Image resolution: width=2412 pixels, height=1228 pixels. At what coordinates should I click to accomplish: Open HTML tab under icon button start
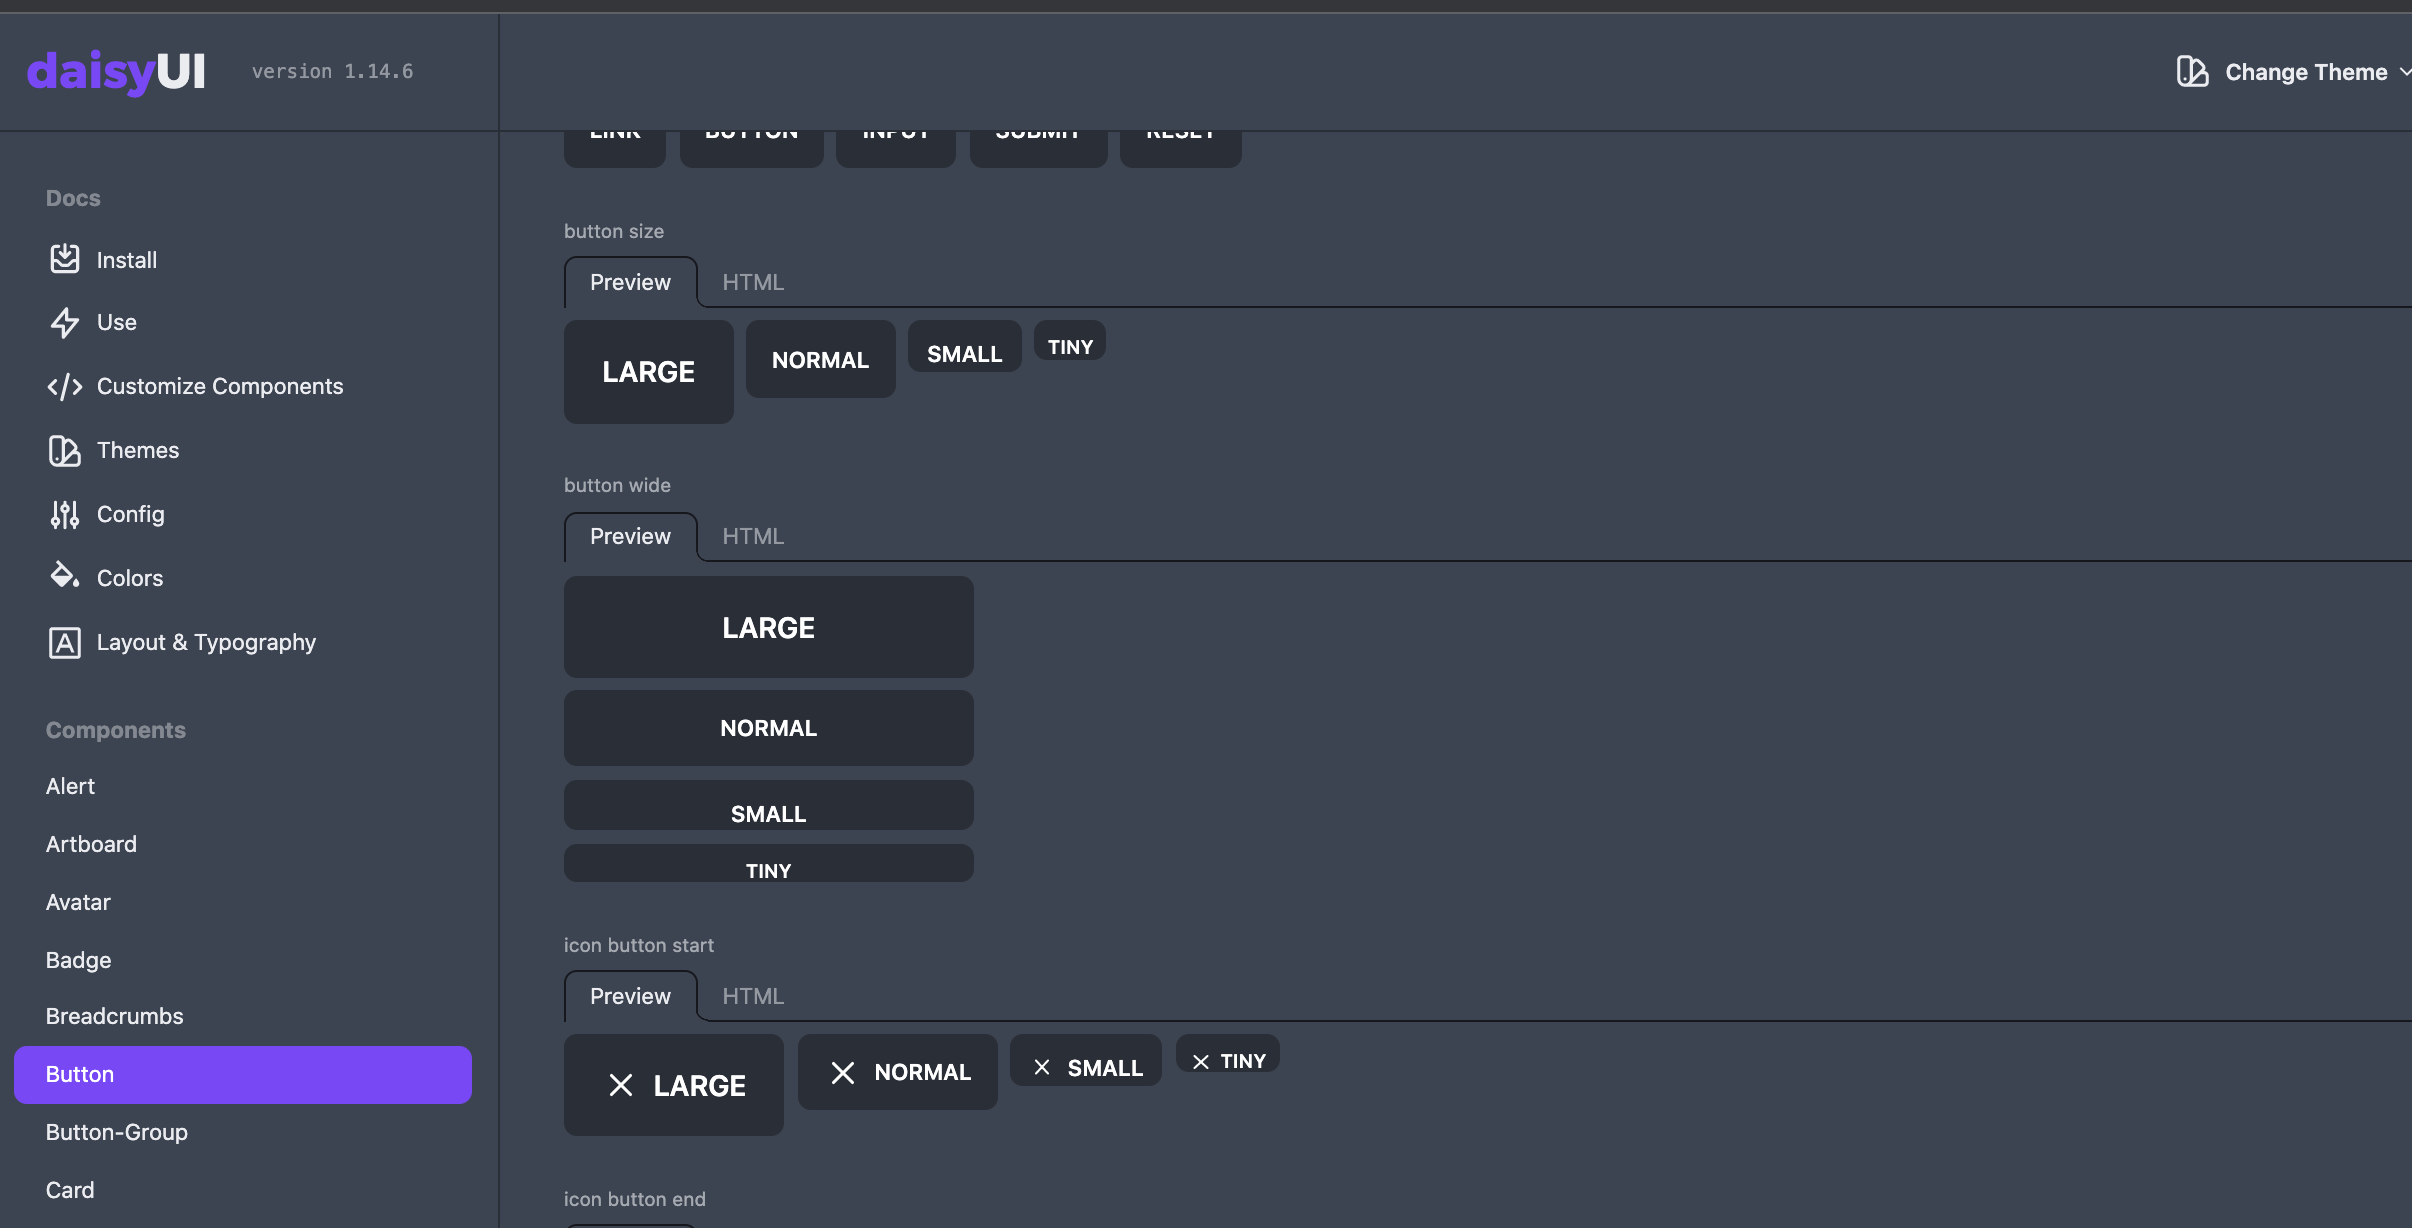(x=753, y=997)
